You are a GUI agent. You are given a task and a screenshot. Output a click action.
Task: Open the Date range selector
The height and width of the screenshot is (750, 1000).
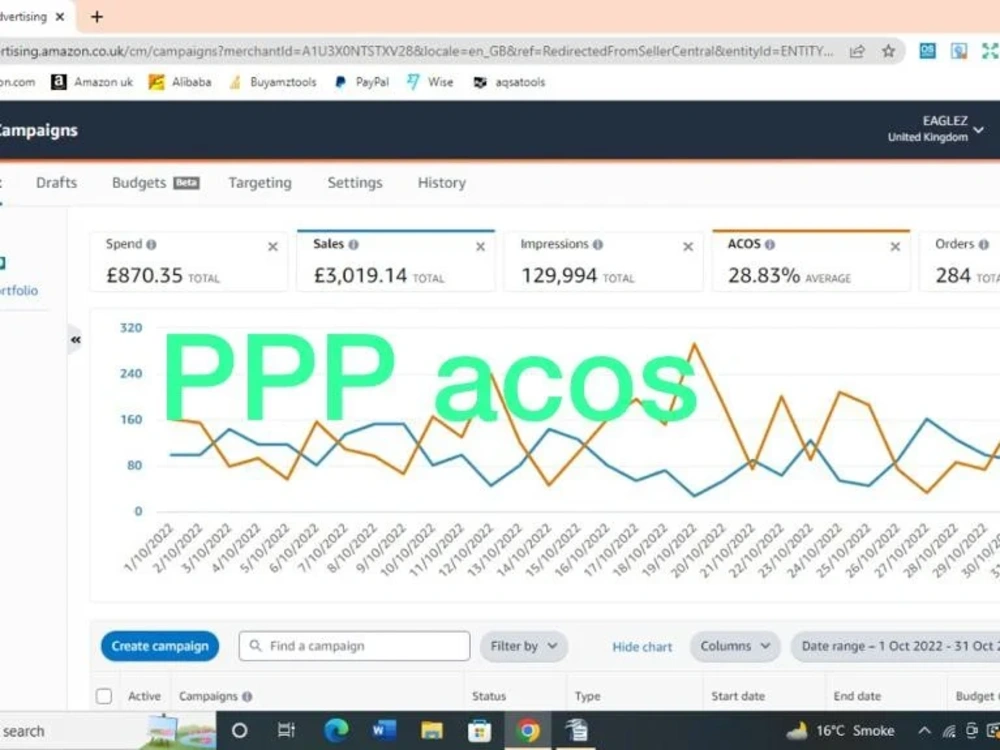click(895, 646)
